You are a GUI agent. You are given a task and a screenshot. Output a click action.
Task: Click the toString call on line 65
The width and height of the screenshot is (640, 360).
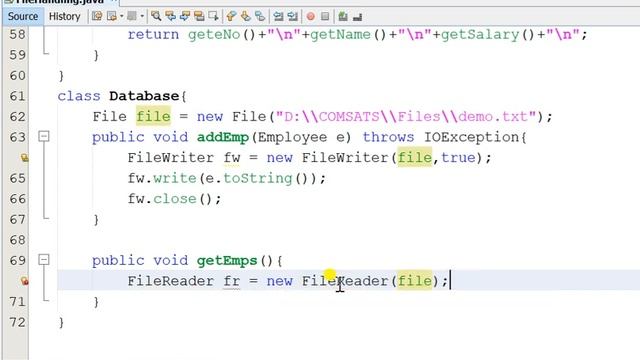click(x=258, y=178)
